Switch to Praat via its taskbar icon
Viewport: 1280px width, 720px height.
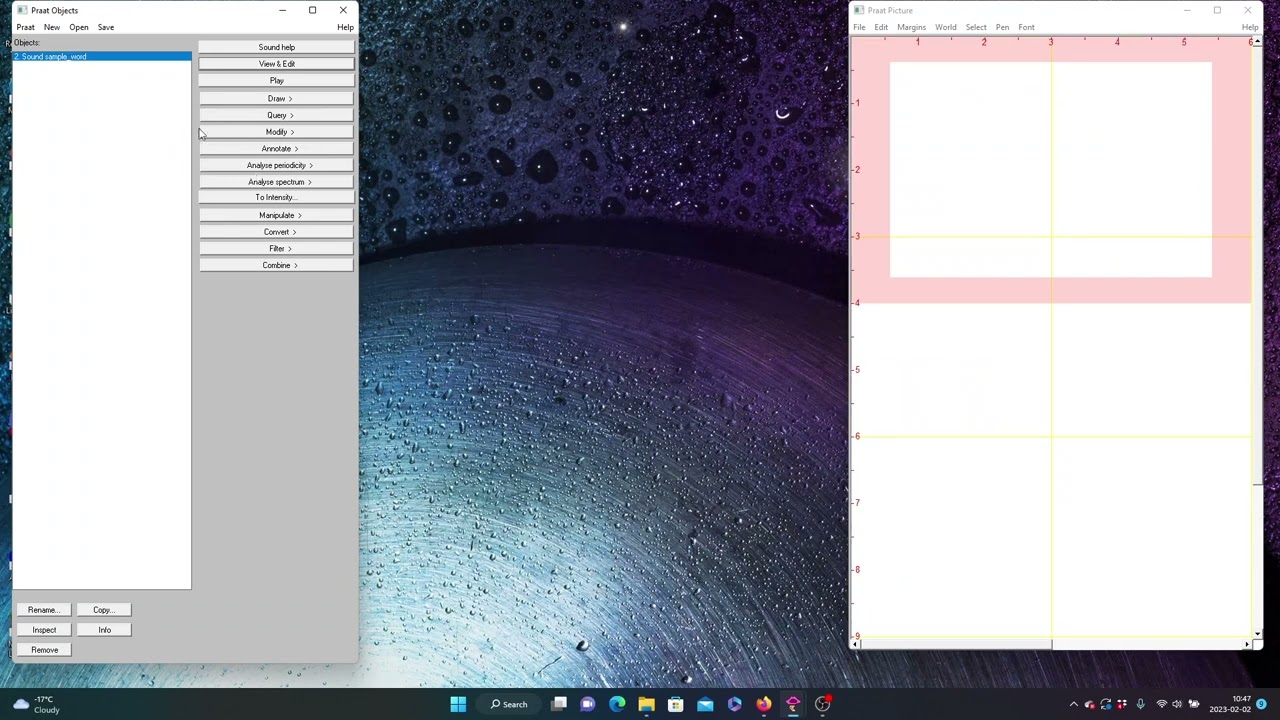tap(793, 704)
